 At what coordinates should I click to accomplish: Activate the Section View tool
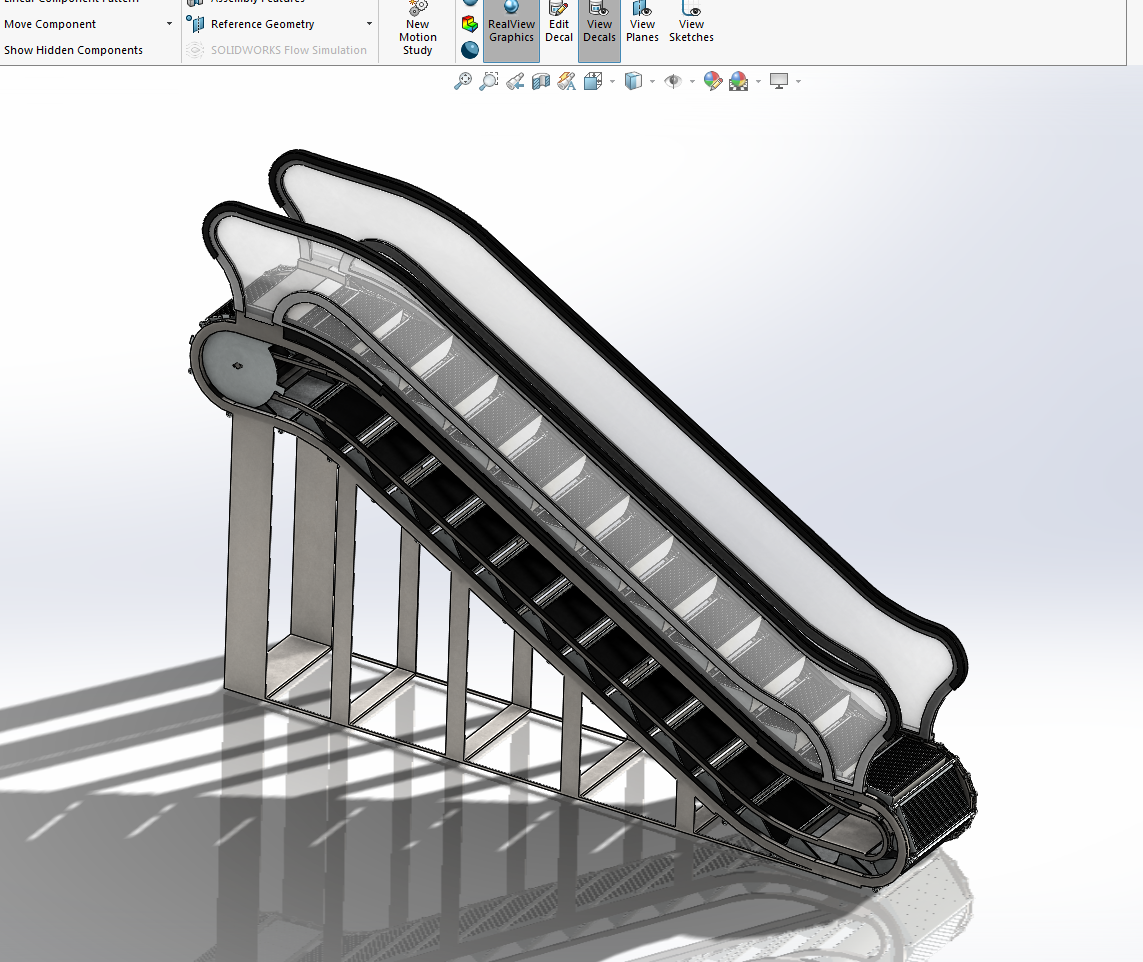coord(541,81)
